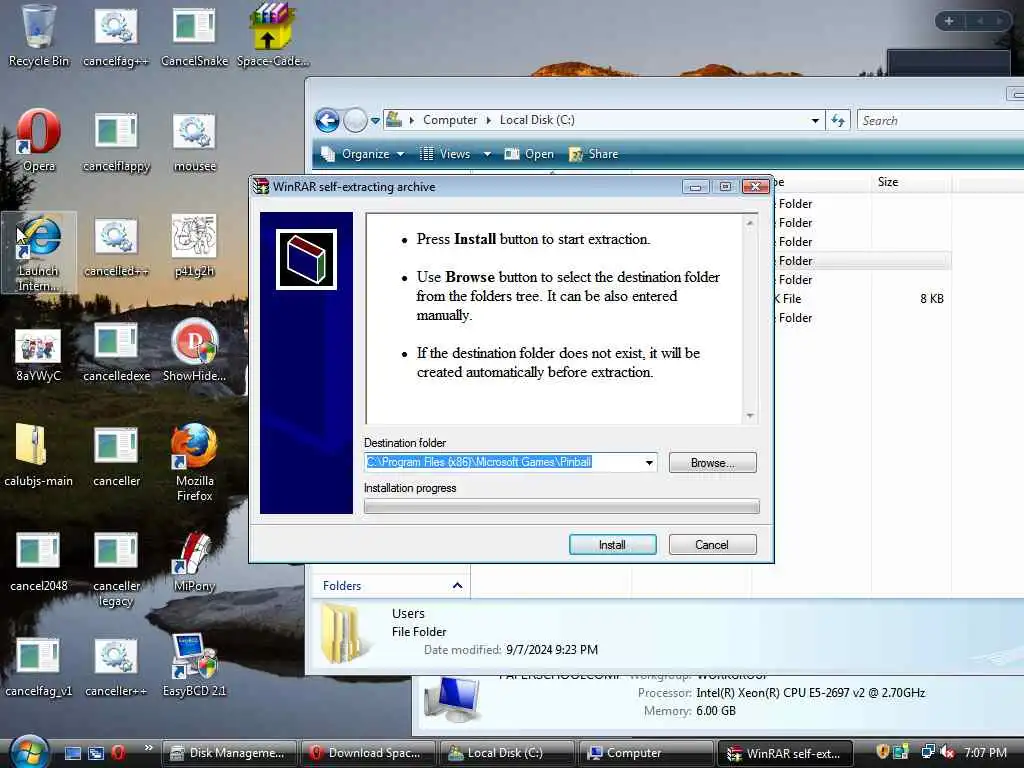The image size is (1024, 768).
Task: Open the cancelfag++ desktop icon
Action: coord(116,36)
